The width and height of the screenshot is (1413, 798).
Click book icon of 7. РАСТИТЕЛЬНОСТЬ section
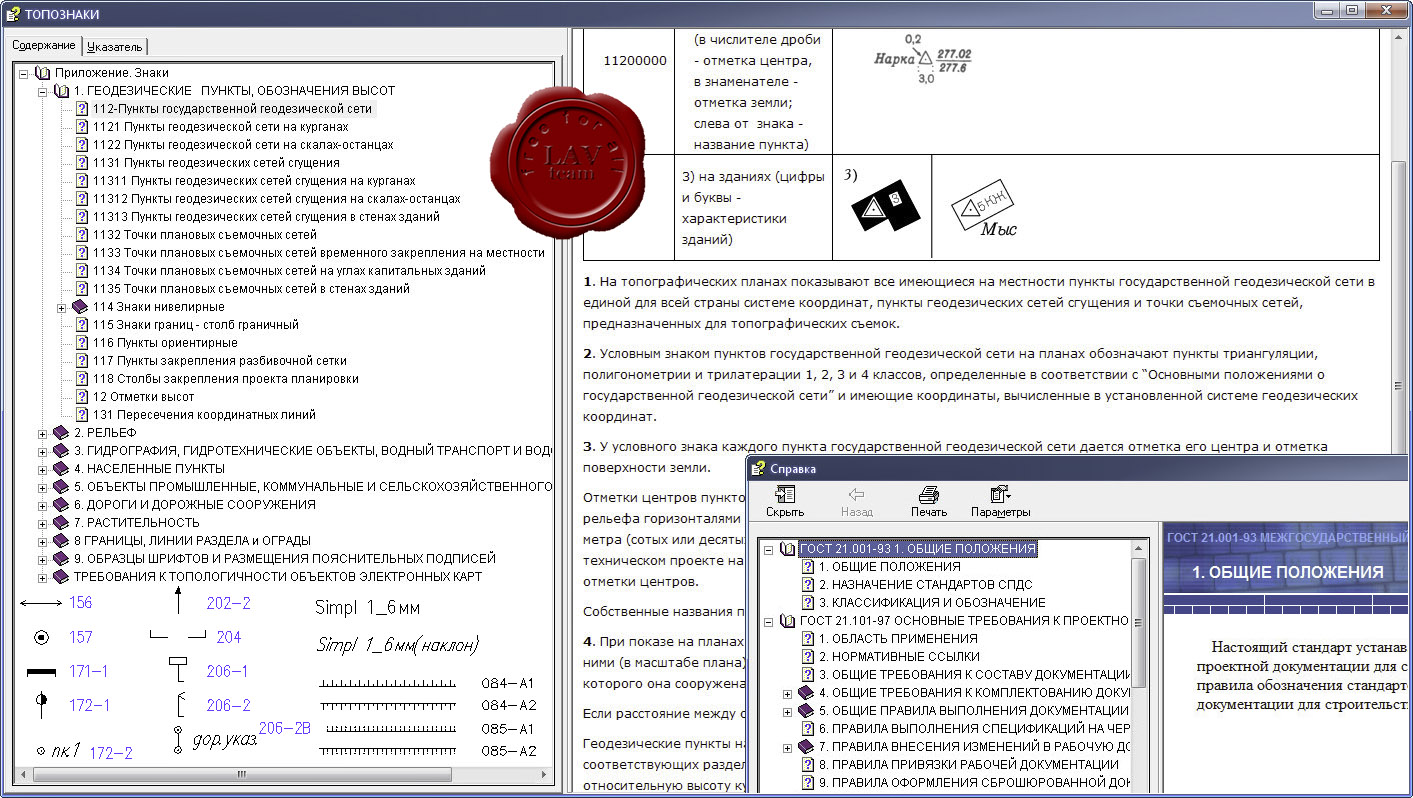click(x=61, y=523)
